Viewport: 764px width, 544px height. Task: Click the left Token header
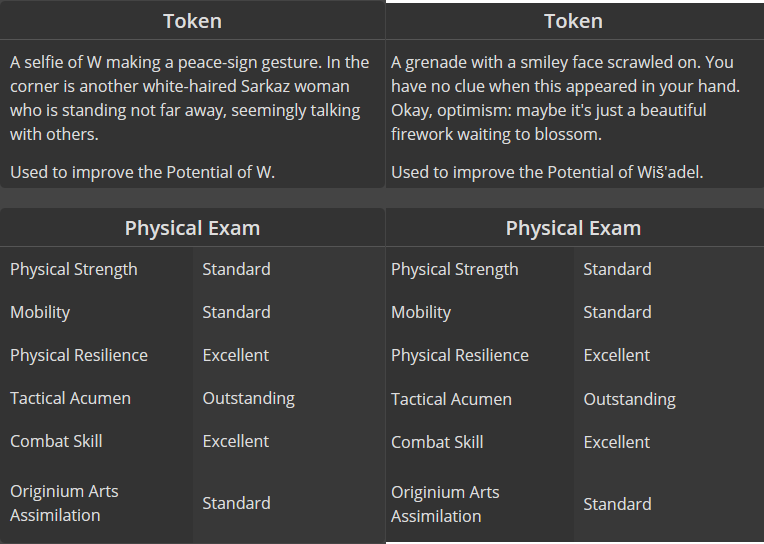pyautogui.click(x=192, y=21)
